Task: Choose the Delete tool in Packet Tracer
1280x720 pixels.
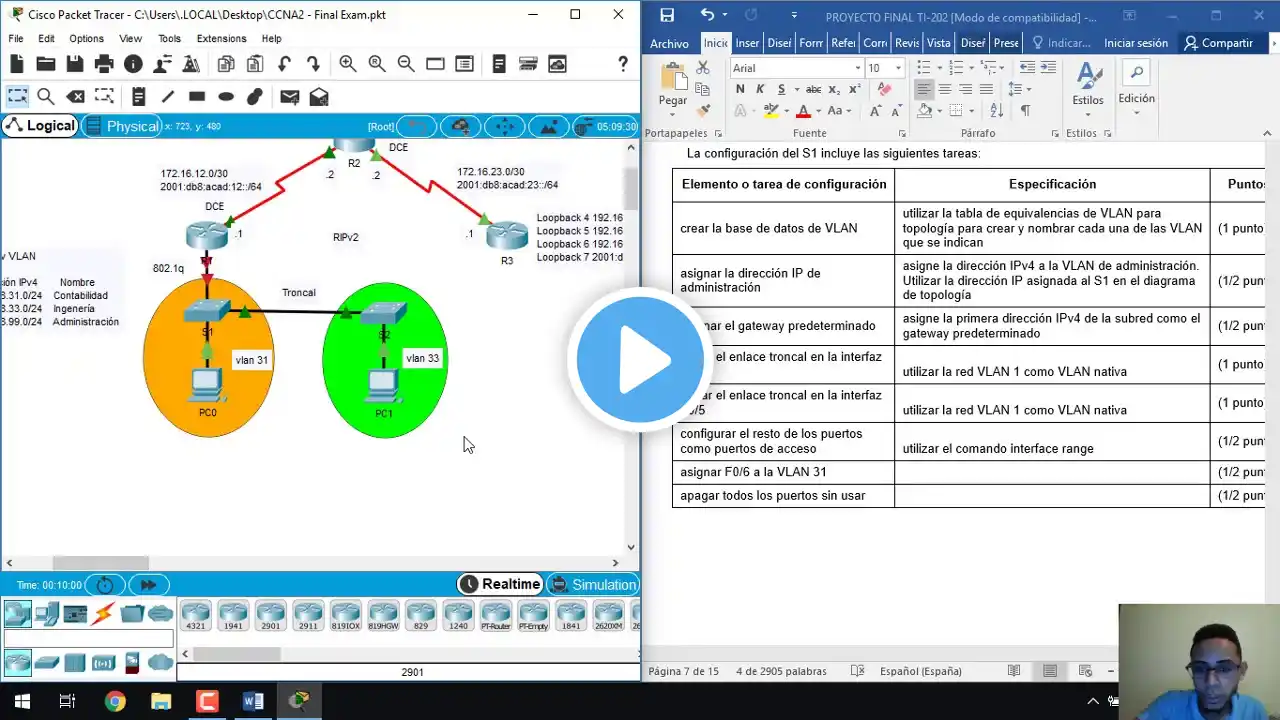Action: coord(75,97)
